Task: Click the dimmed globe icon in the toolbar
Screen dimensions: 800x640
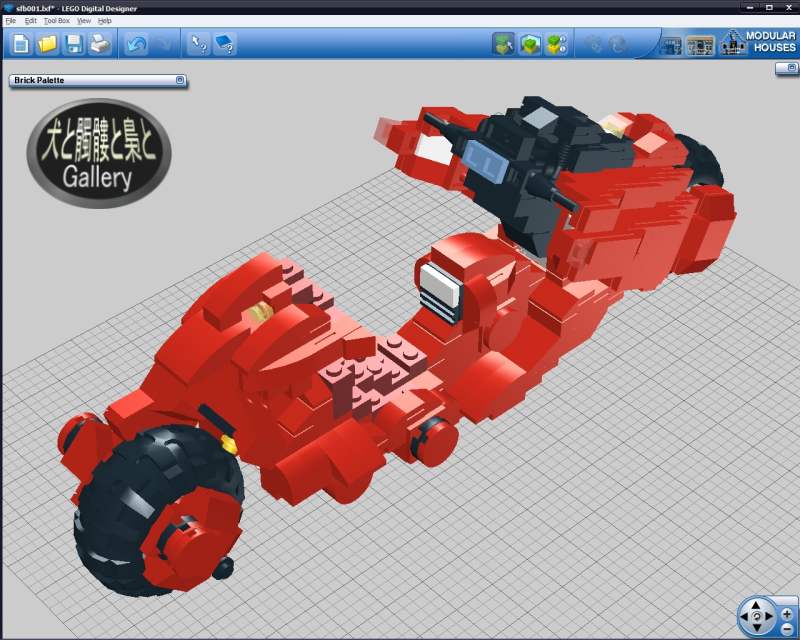Action: click(x=617, y=44)
